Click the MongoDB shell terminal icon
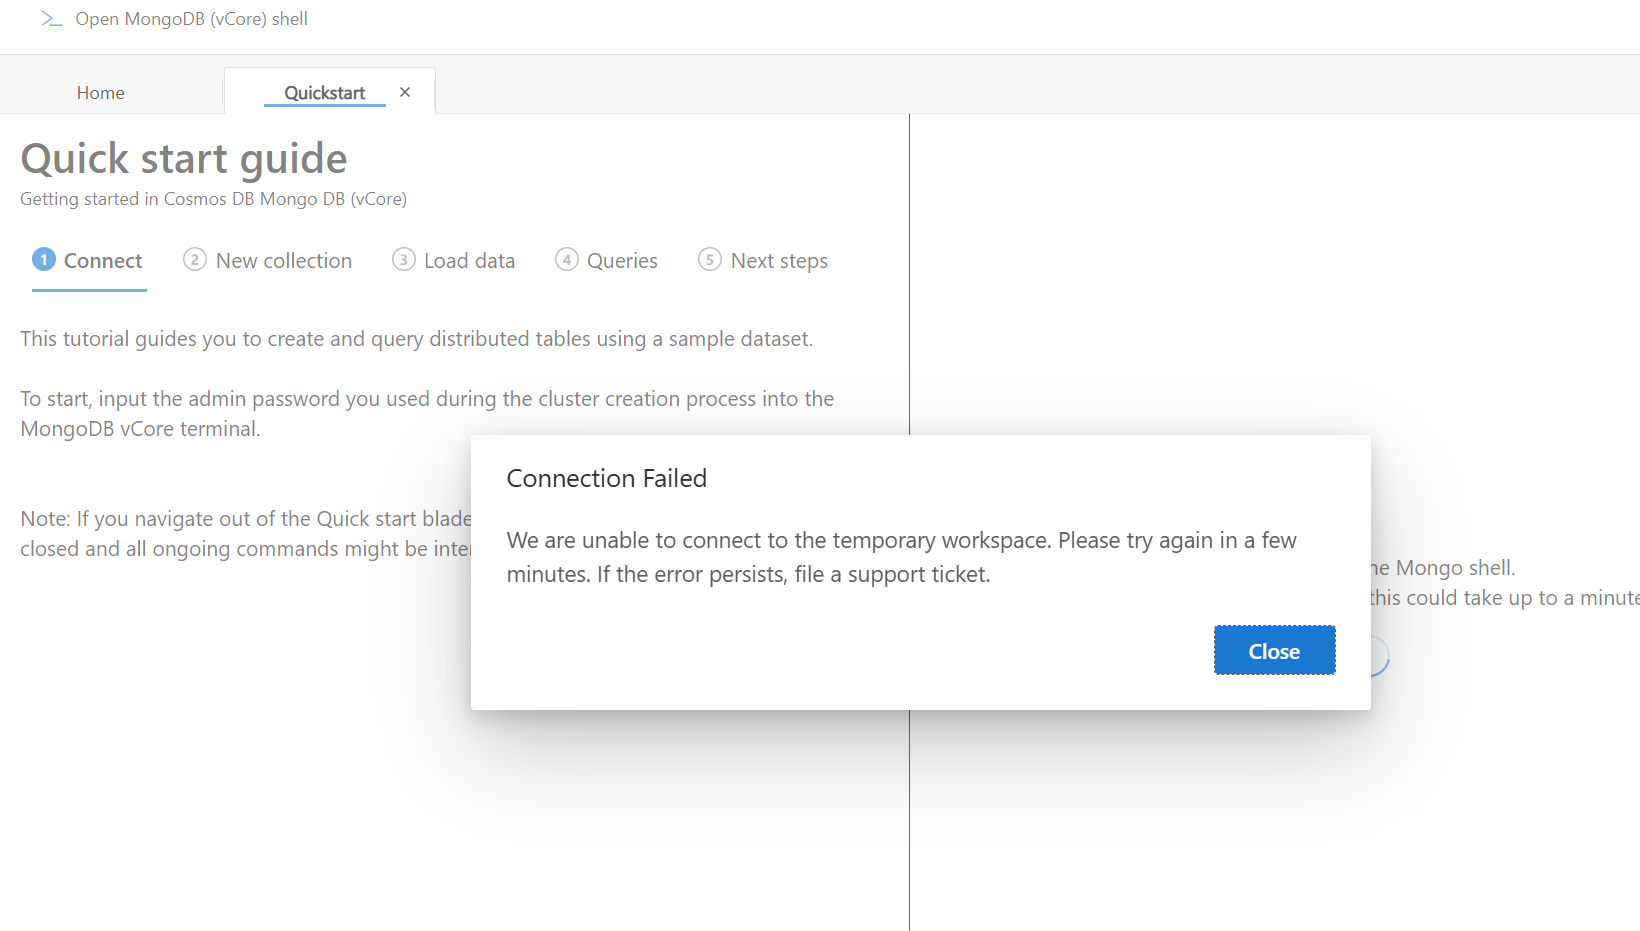Screen dimensions: 1640x931 click(51, 18)
